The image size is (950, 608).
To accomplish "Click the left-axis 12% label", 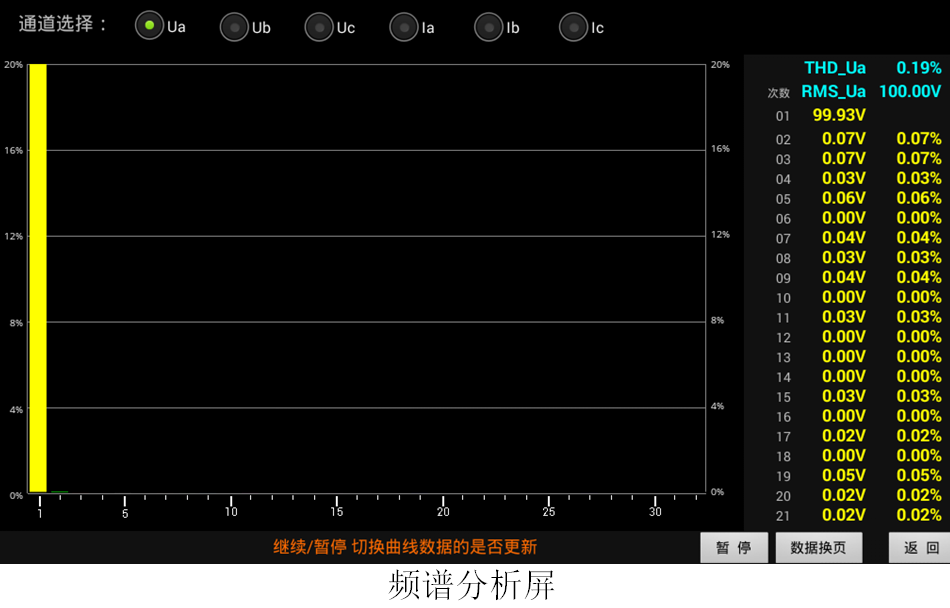I will 13,237.
